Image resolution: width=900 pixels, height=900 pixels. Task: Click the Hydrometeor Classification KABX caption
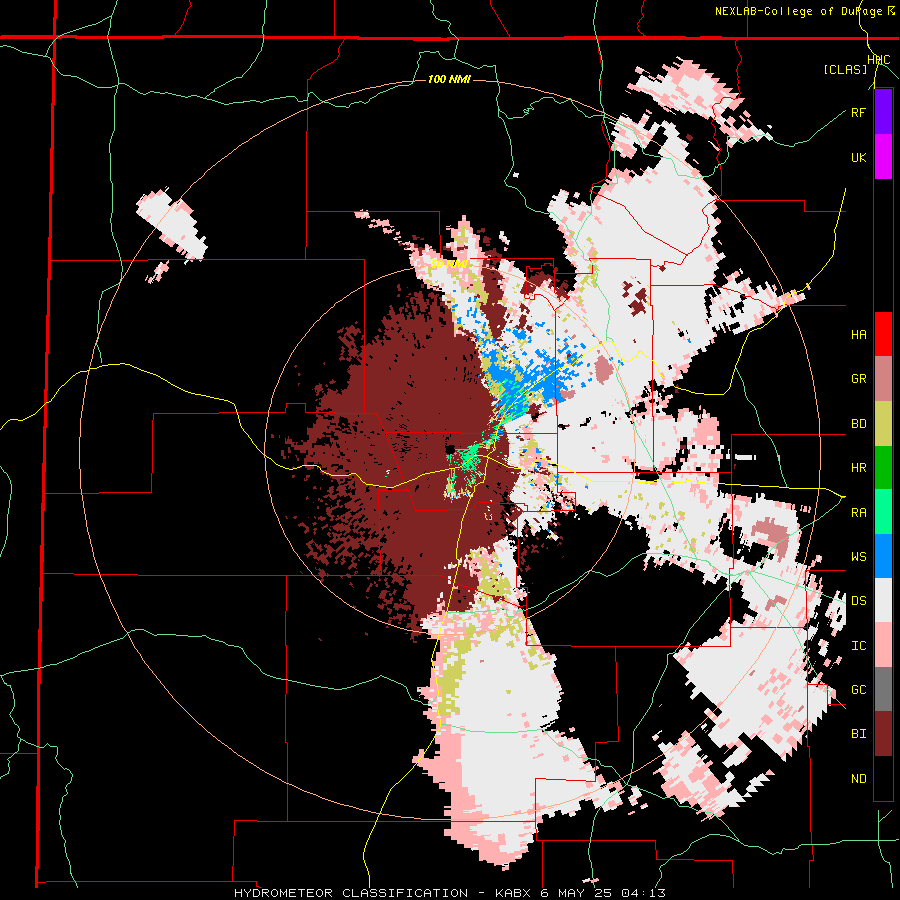point(450,893)
